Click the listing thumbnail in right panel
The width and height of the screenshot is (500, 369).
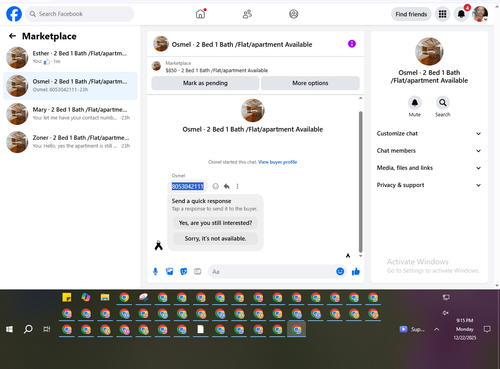point(429,51)
